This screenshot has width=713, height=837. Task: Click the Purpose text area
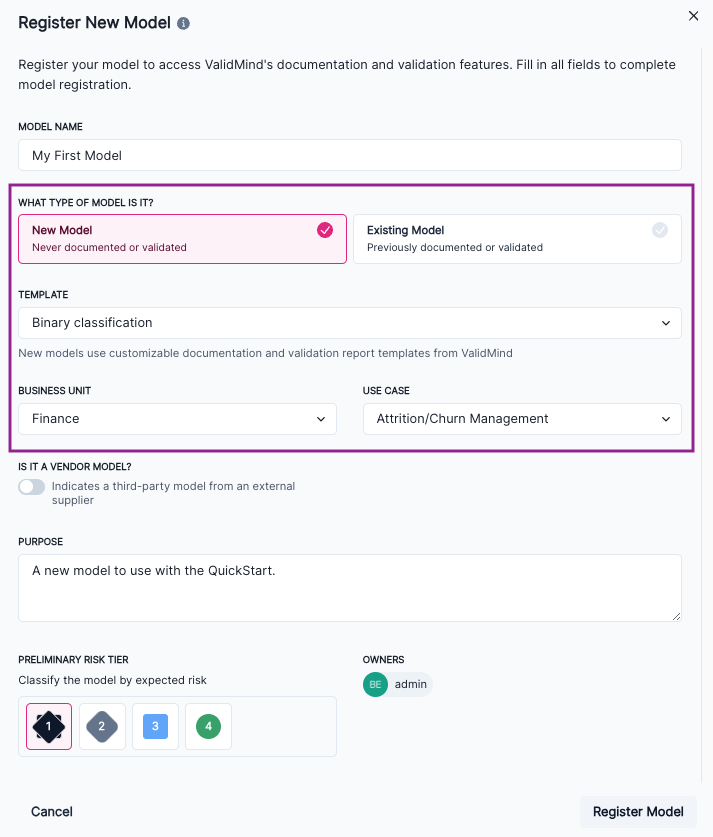pos(349,585)
